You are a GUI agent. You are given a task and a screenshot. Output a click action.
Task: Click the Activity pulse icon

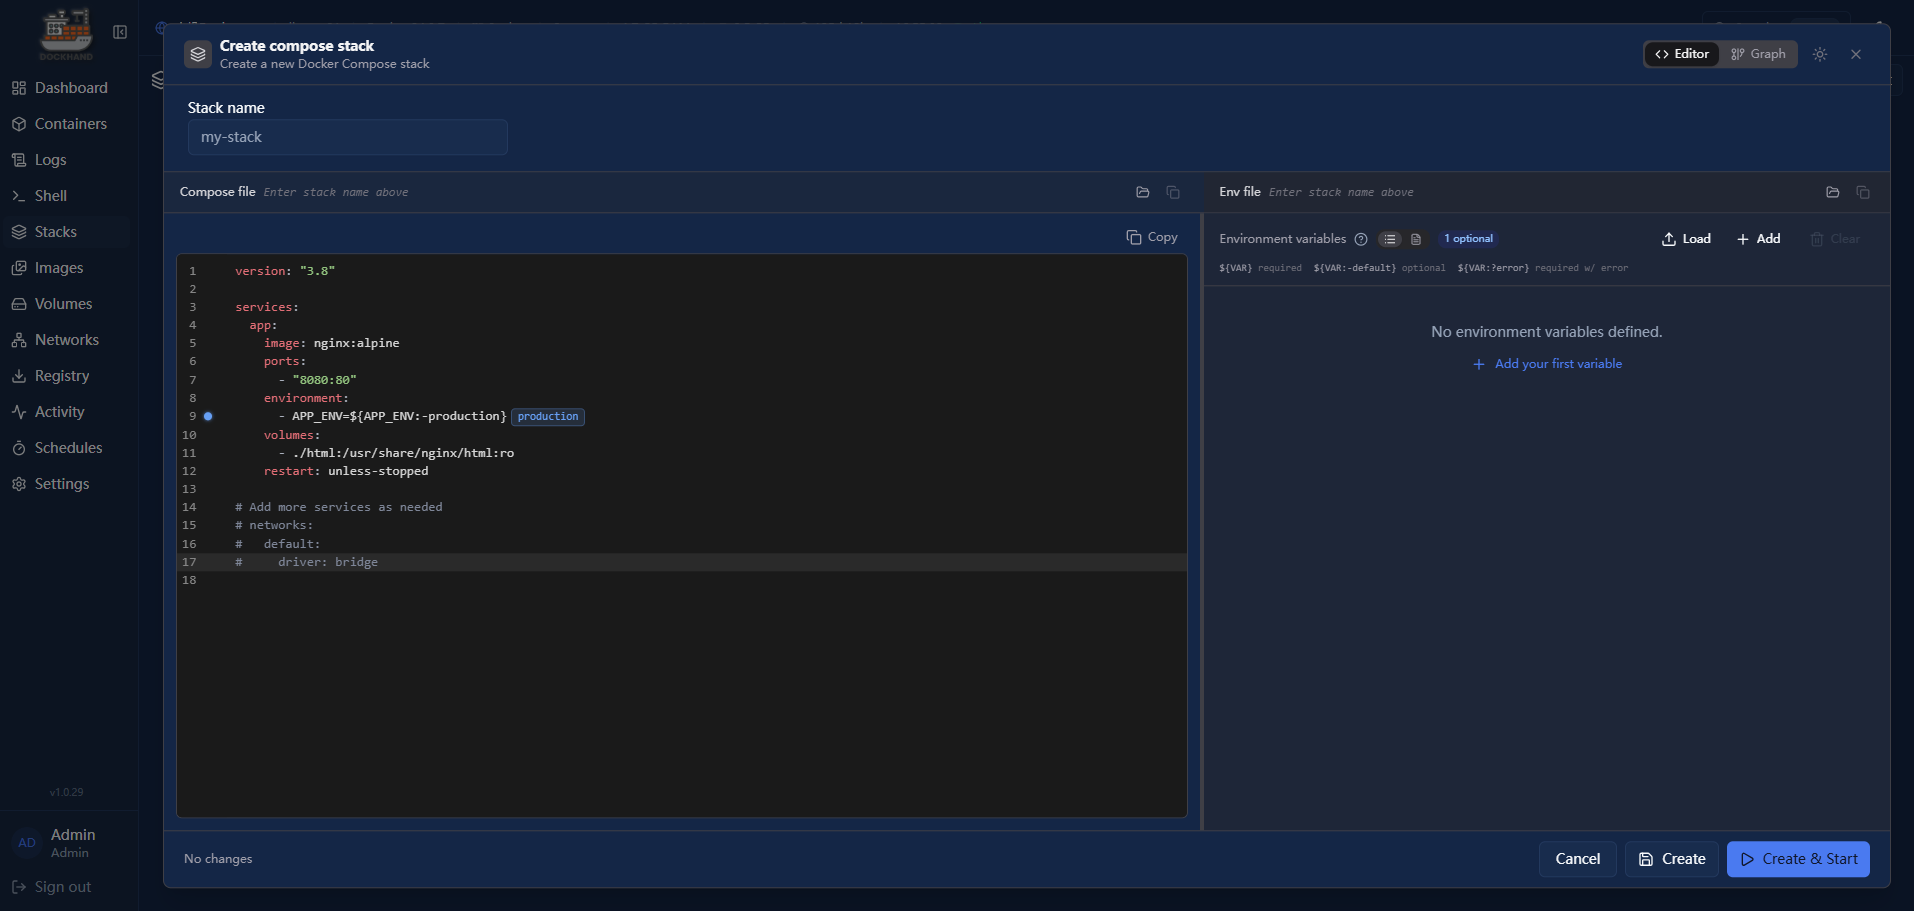[19, 412]
